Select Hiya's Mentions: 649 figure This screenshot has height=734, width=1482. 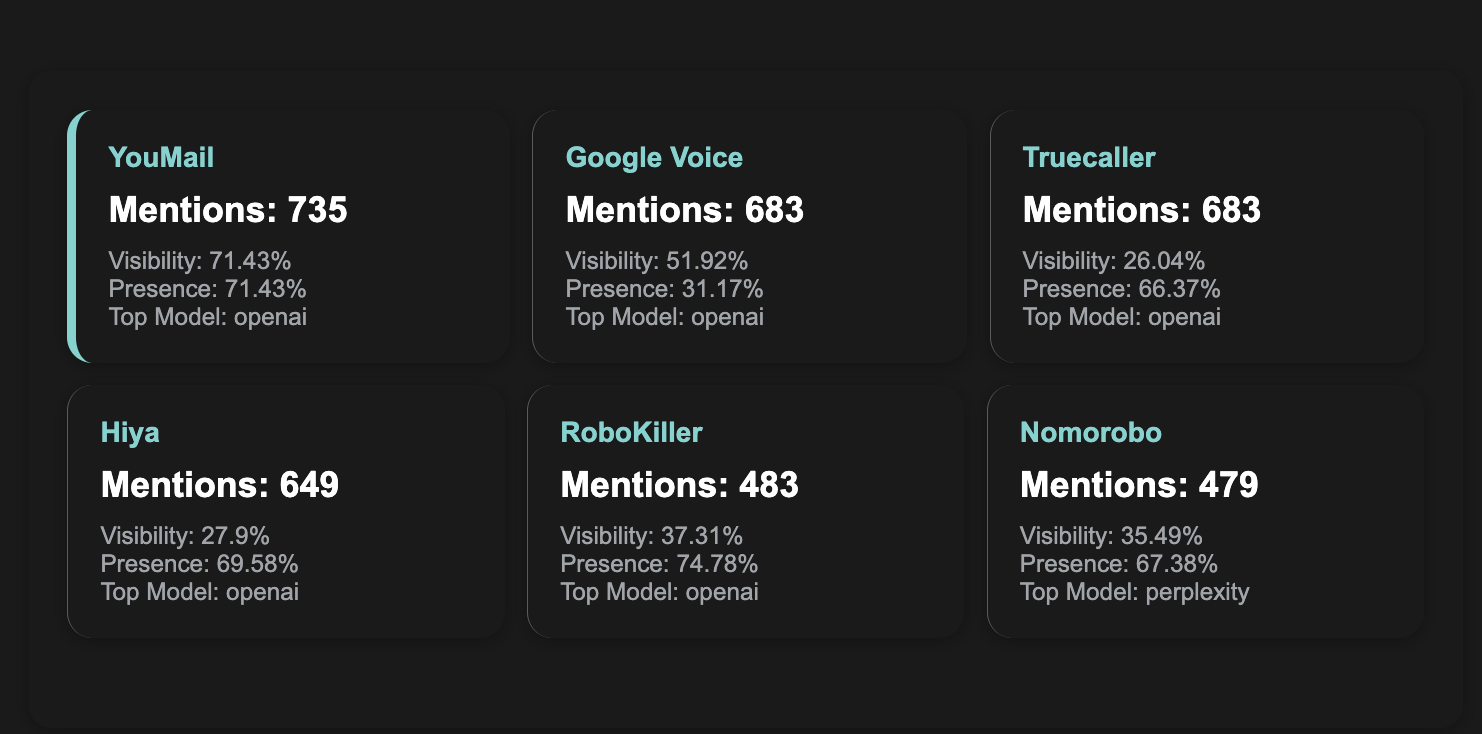click(220, 485)
